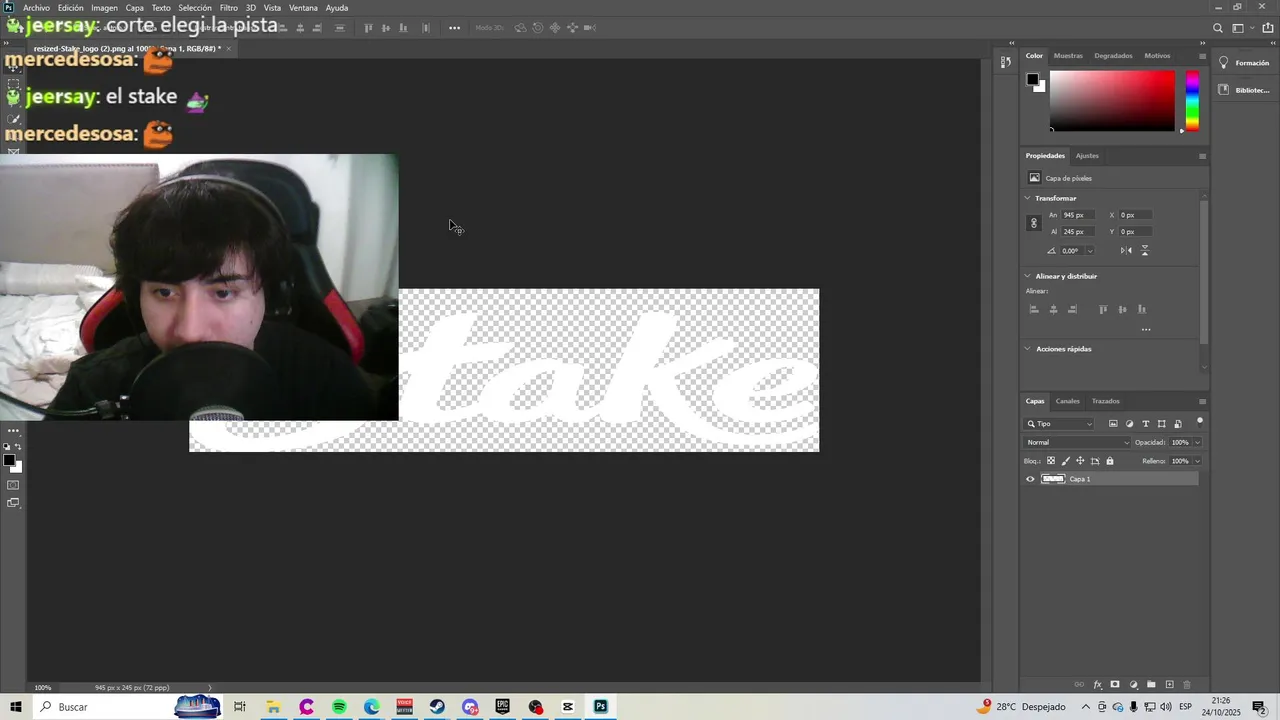Toggle lock artboard nesting icon

click(1095, 461)
